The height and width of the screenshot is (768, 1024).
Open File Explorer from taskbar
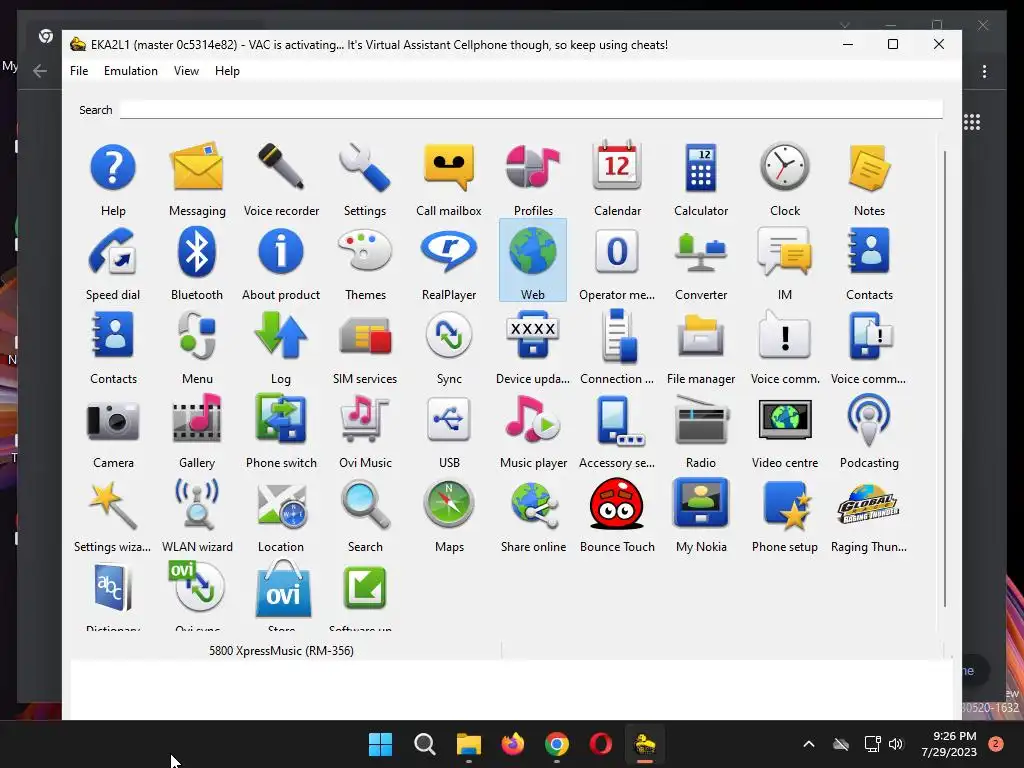click(x=468, y=744)
